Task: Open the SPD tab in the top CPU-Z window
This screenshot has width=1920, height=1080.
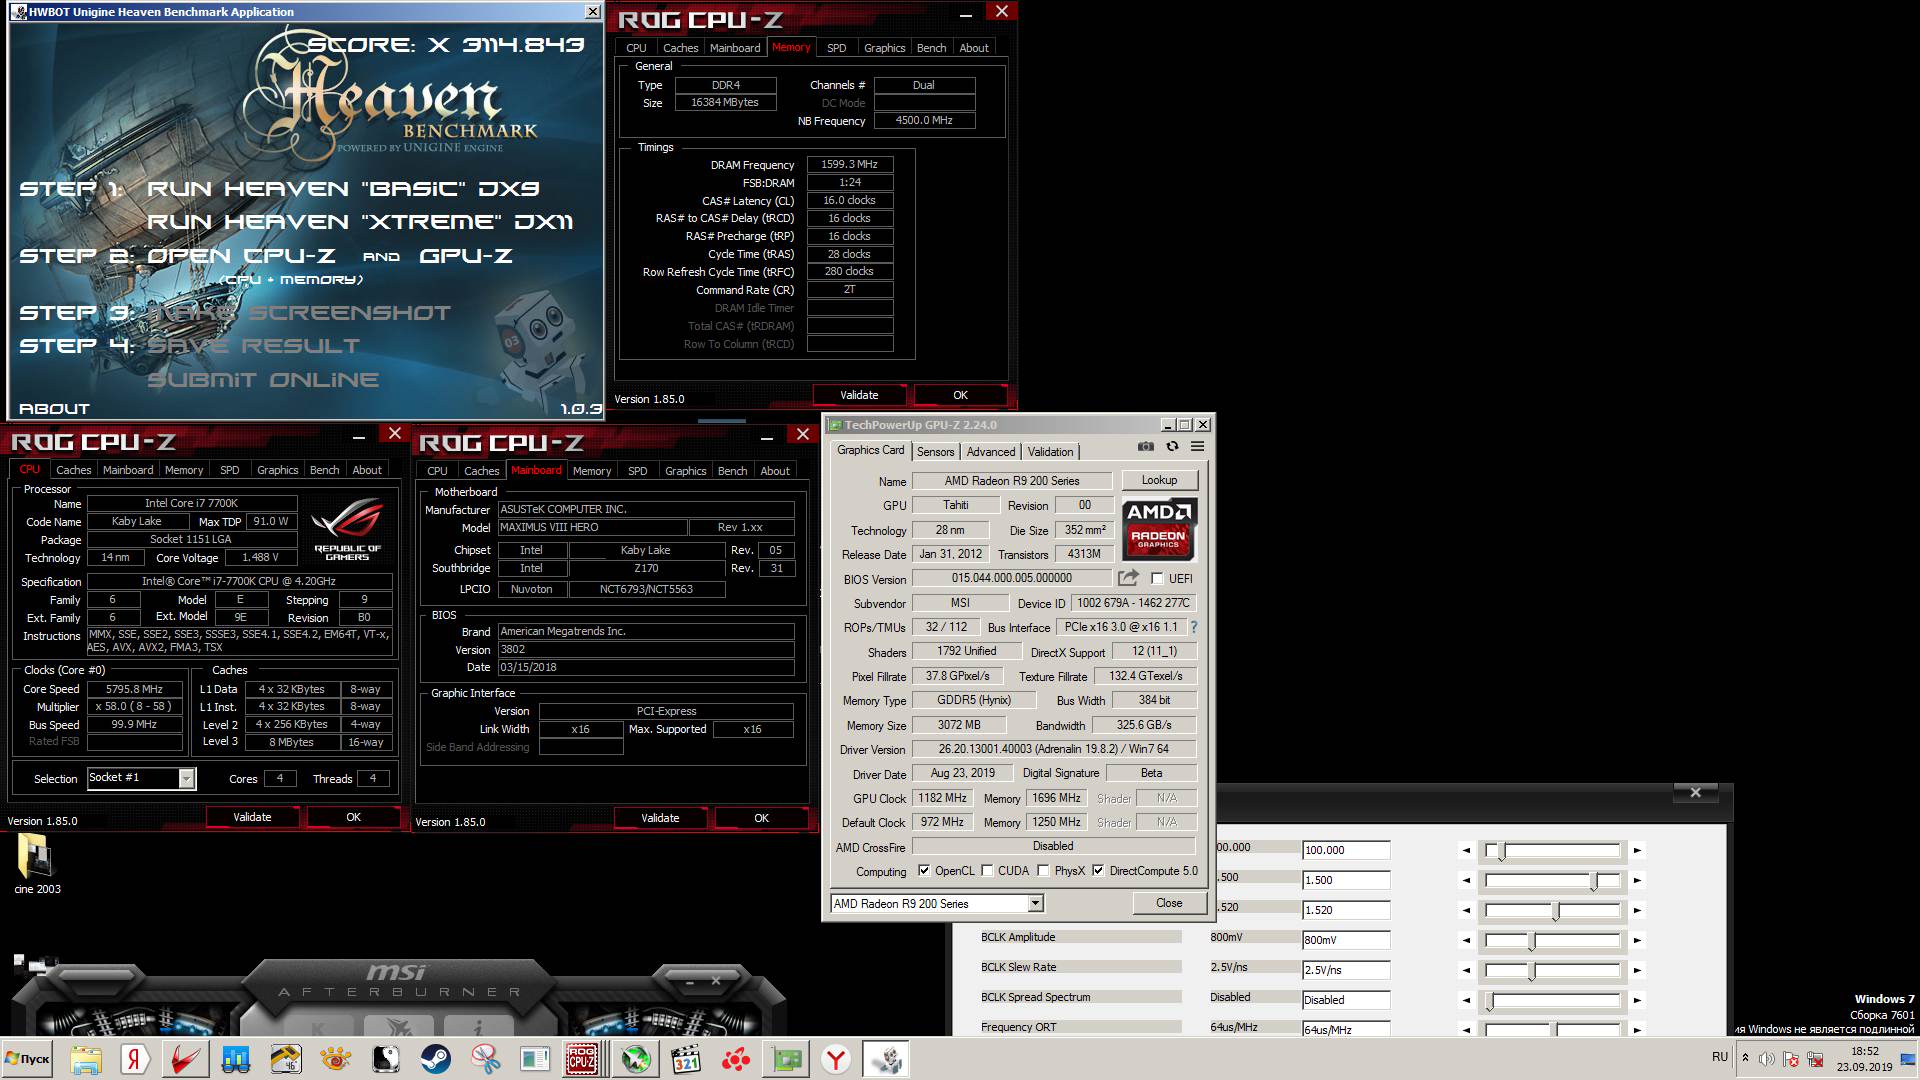Action: click(837, 48)
